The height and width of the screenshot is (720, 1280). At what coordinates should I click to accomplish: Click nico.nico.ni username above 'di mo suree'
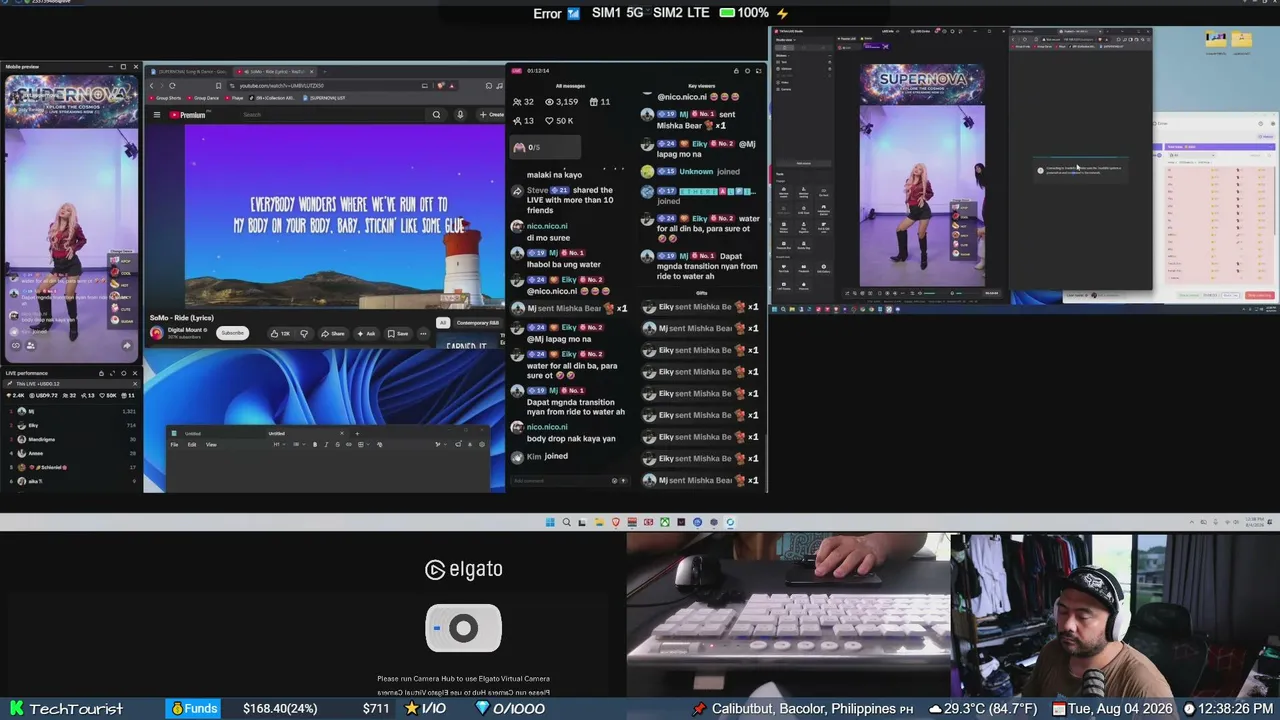(x=547, y=226)
